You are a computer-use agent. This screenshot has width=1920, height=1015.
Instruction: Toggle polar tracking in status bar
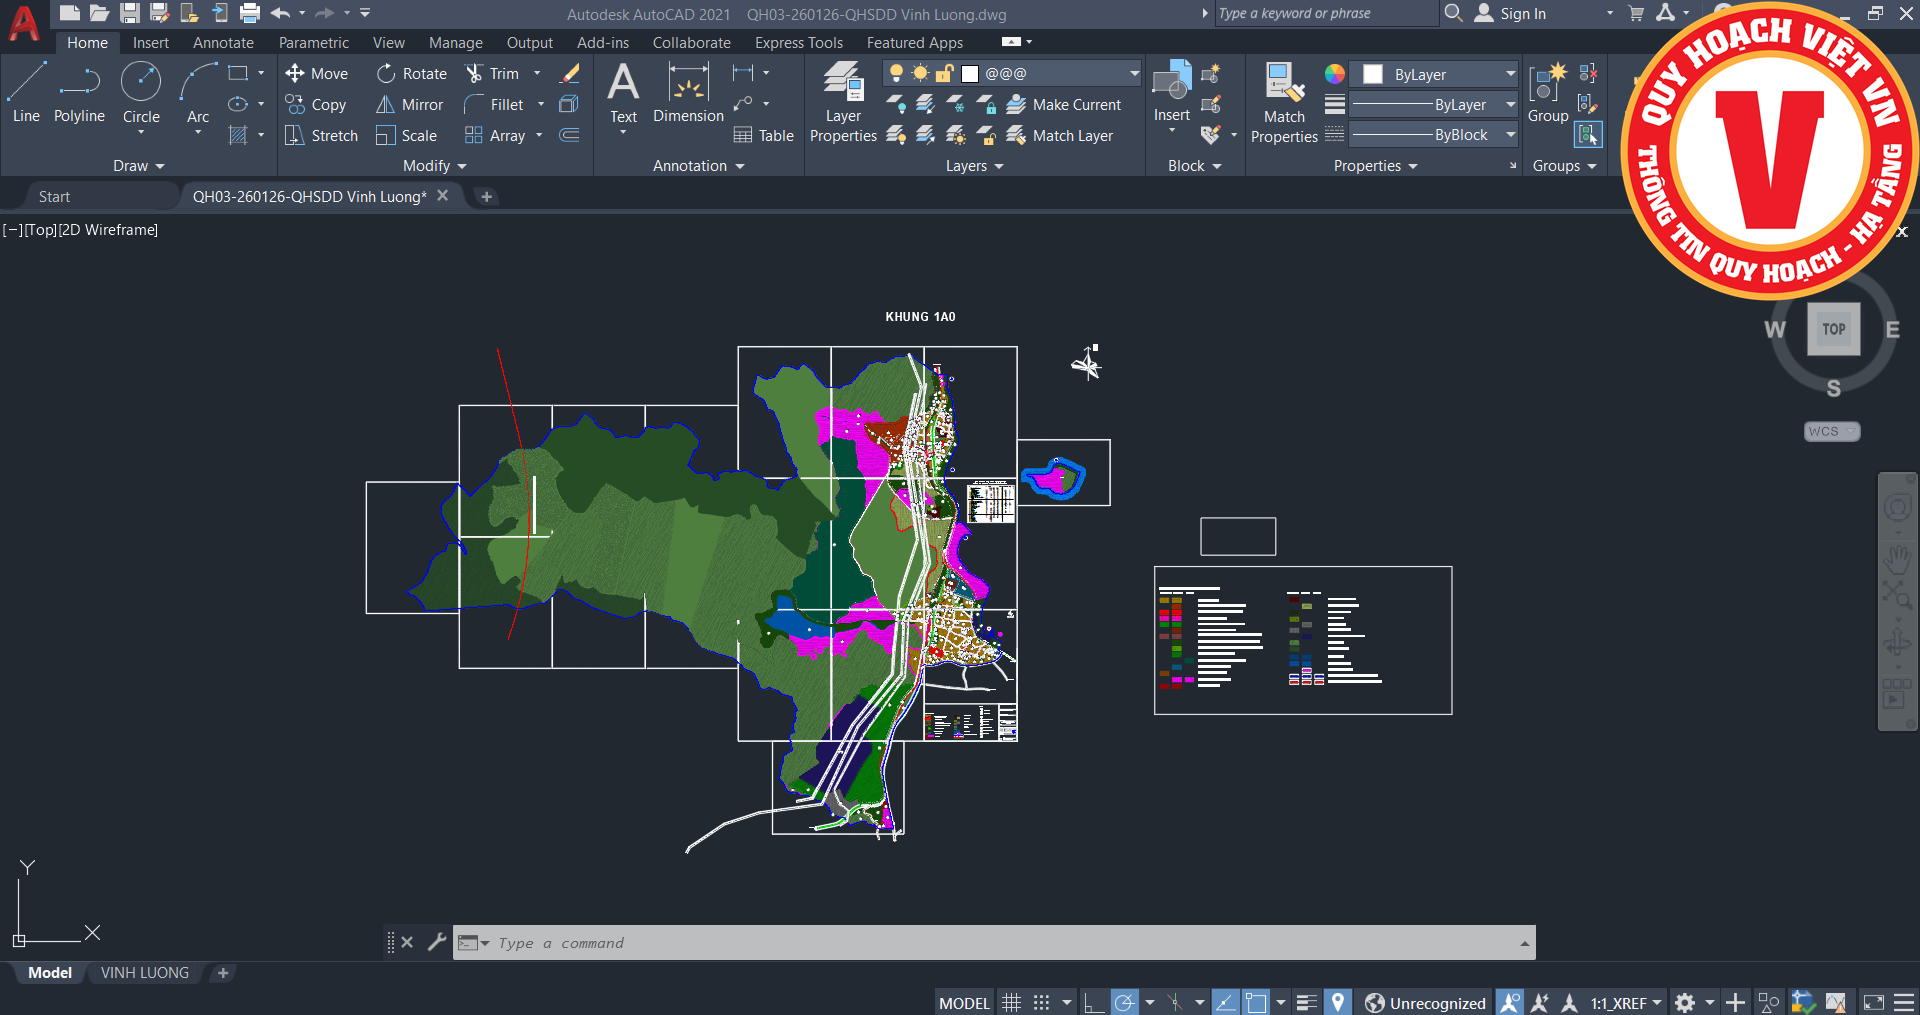1124,1002
